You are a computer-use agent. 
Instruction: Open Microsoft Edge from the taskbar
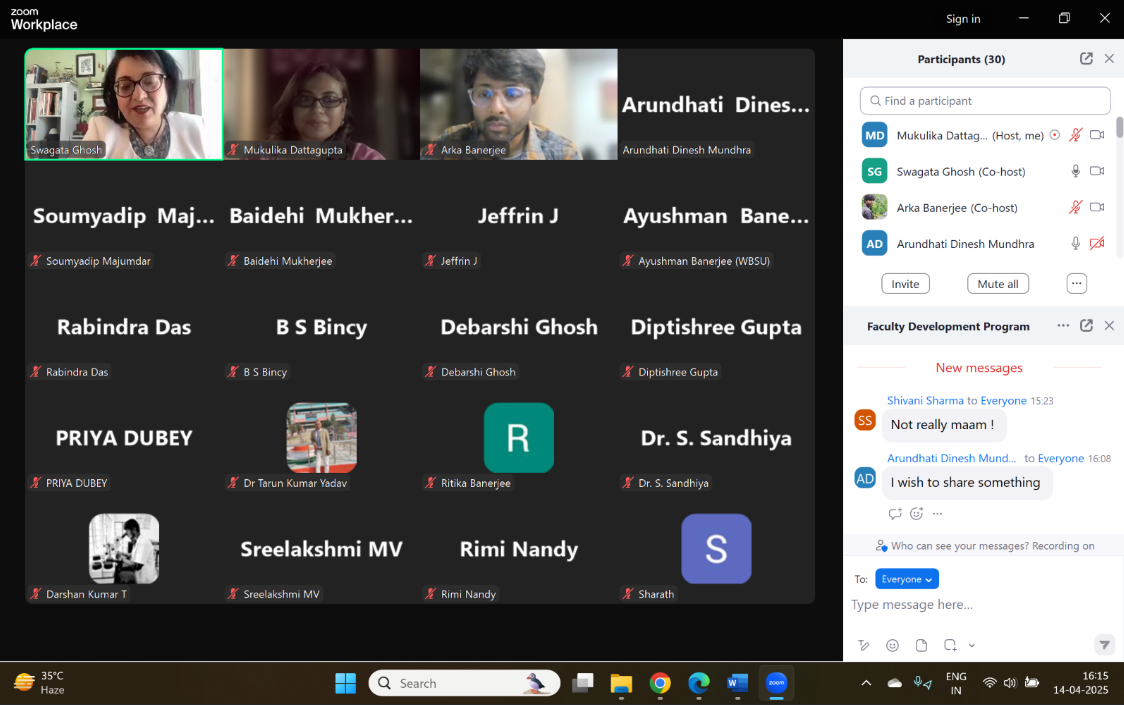(x=698, y=683)
